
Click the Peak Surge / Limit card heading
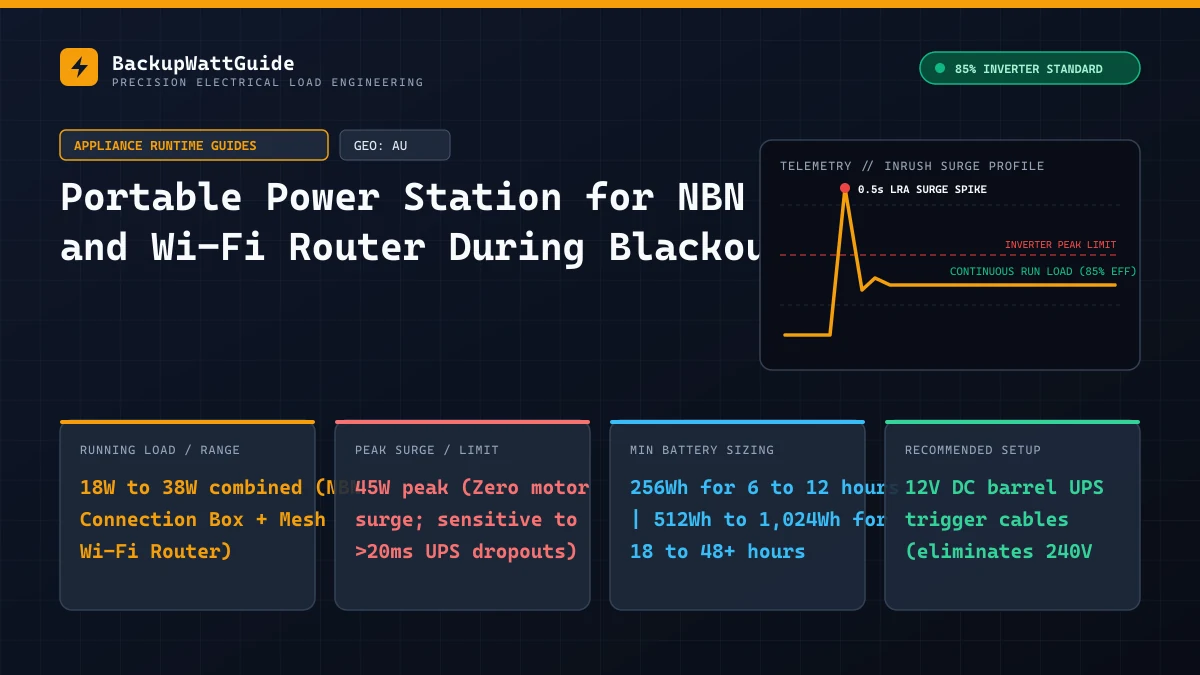pyautogui.click(x=427, y=450)
